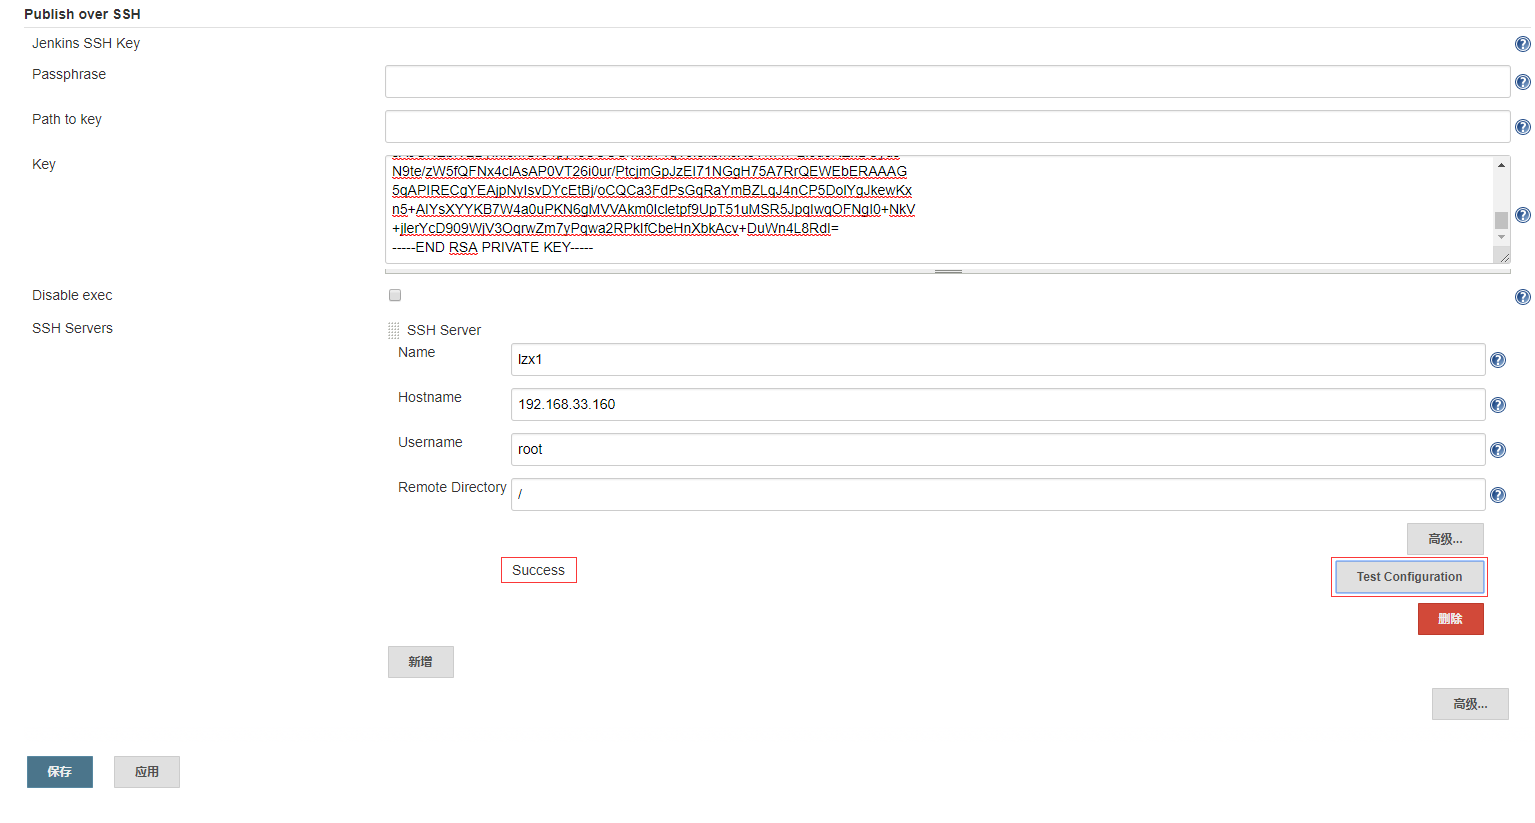Grab the SSH Server drag handle
1535x823 pixels.
[393, 330]
